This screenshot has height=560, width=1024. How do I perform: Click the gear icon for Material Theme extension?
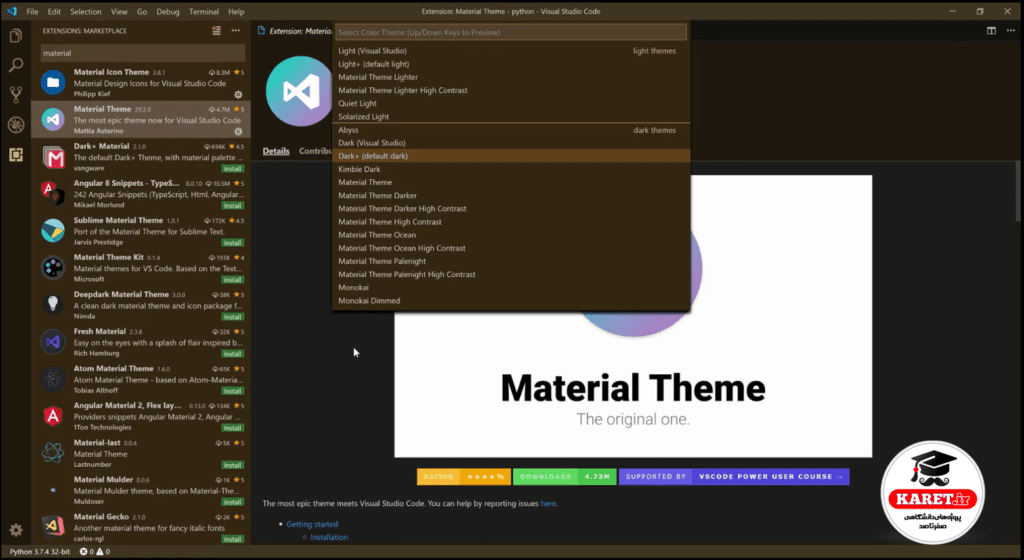238,131
